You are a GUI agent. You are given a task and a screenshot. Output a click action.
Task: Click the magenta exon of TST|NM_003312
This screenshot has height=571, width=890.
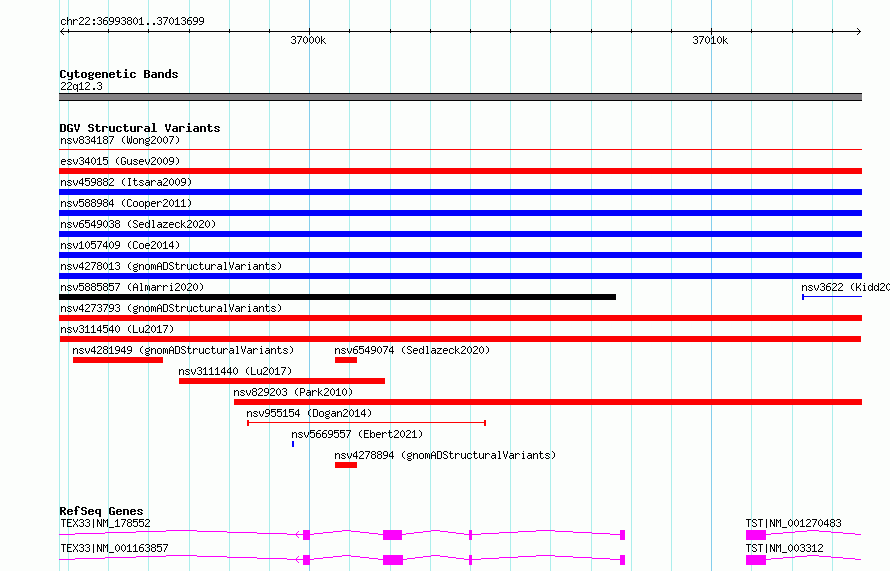(x=755, y=560)
